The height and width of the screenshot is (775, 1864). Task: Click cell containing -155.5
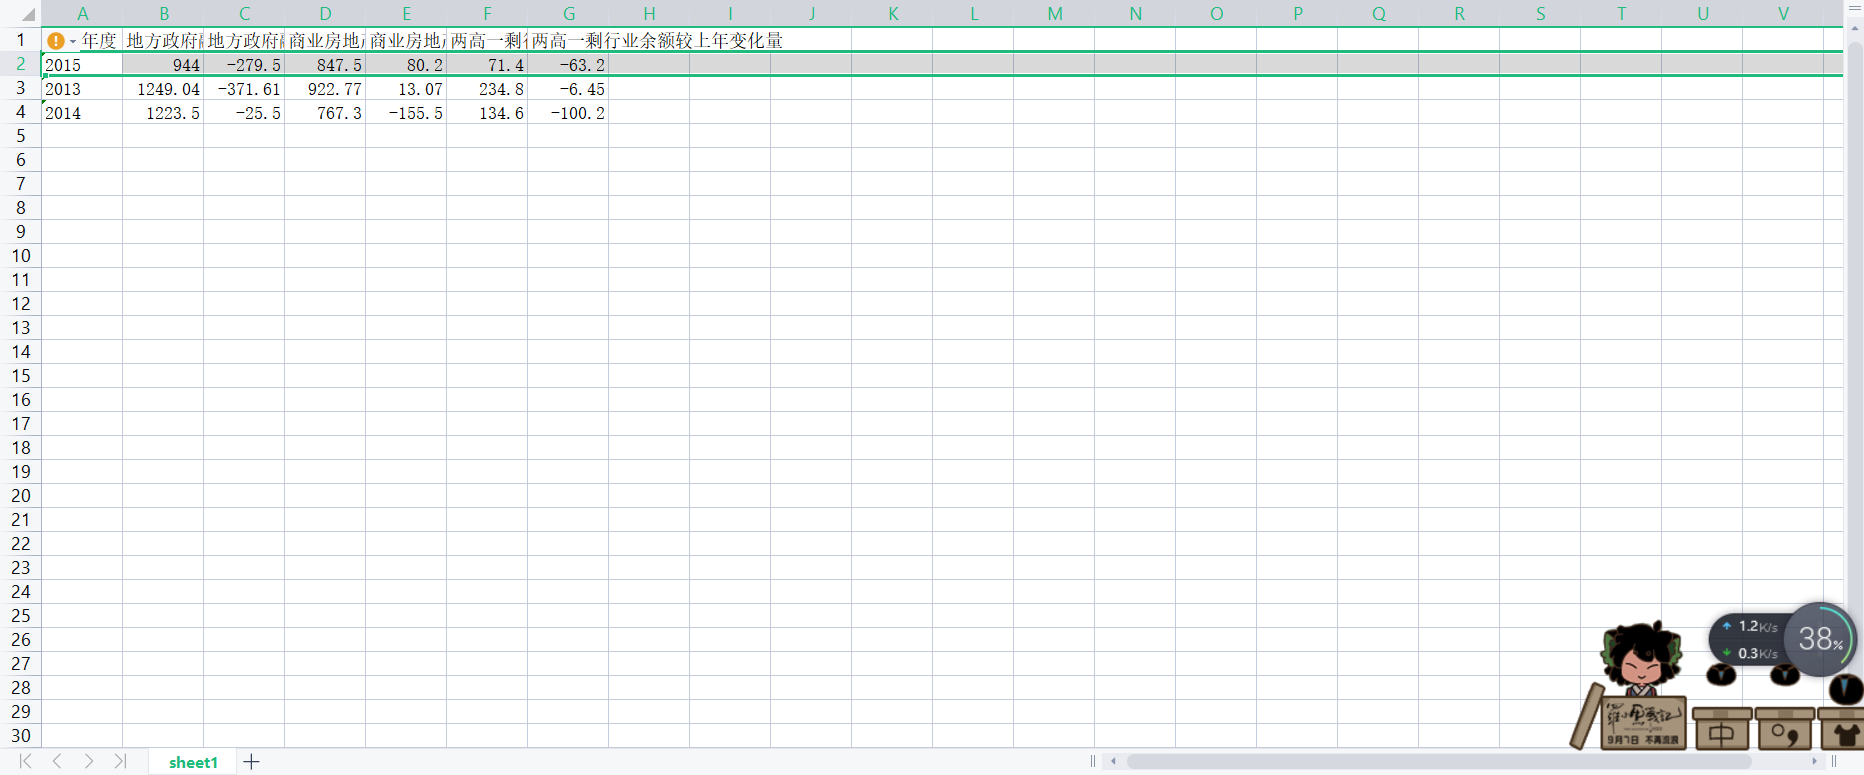(406, 113)
